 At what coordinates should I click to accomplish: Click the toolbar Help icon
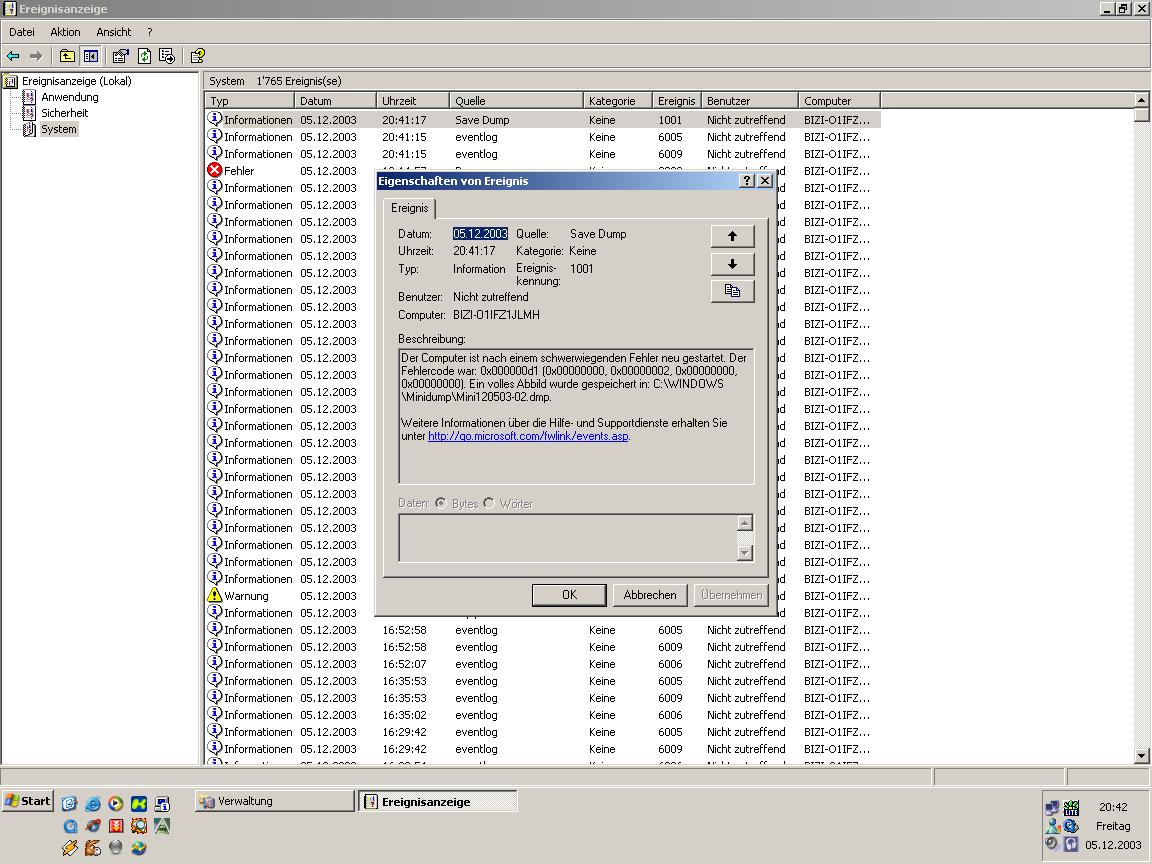click(x=197, y=56)
